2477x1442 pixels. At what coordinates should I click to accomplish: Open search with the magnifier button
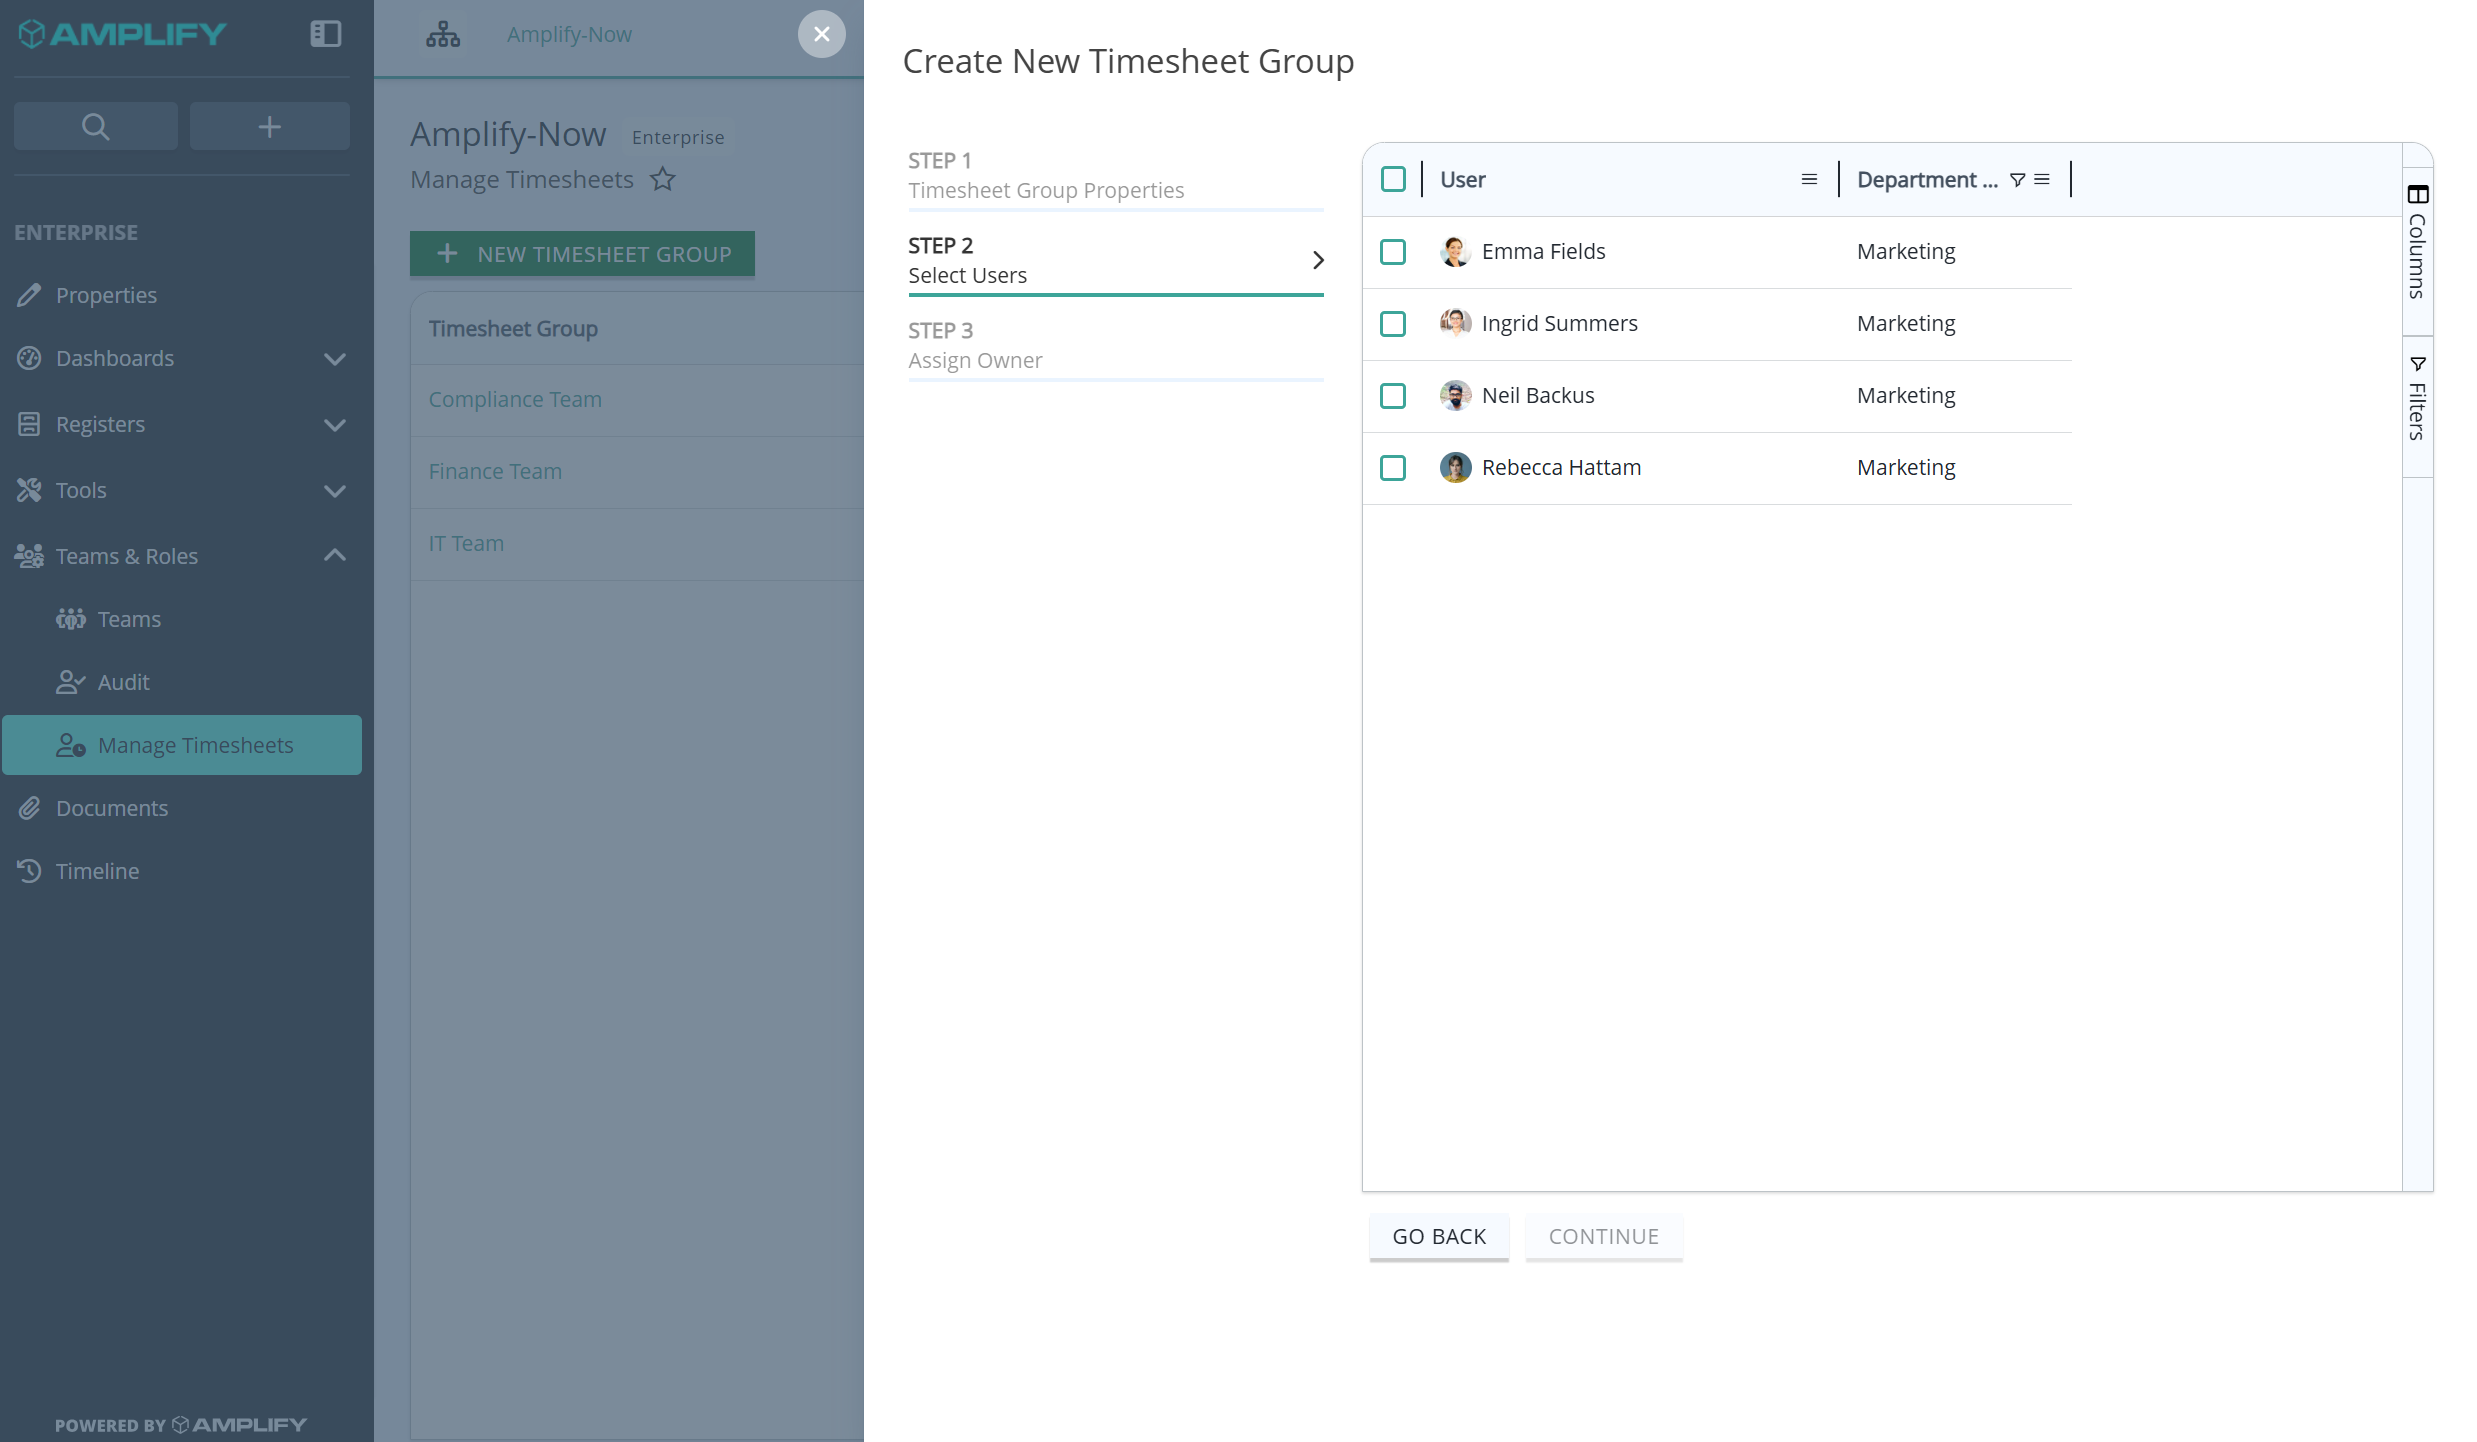click(96, 126)
